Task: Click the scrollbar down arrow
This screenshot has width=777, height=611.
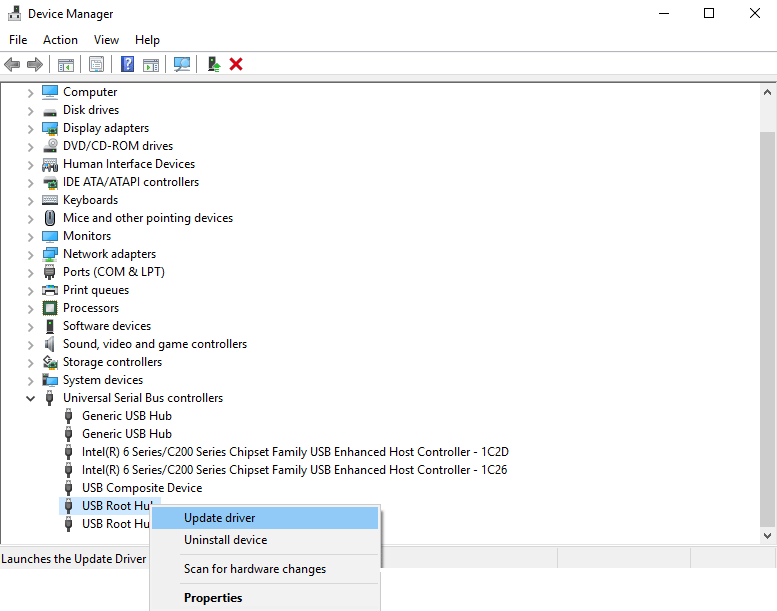Action: point(767,536)
